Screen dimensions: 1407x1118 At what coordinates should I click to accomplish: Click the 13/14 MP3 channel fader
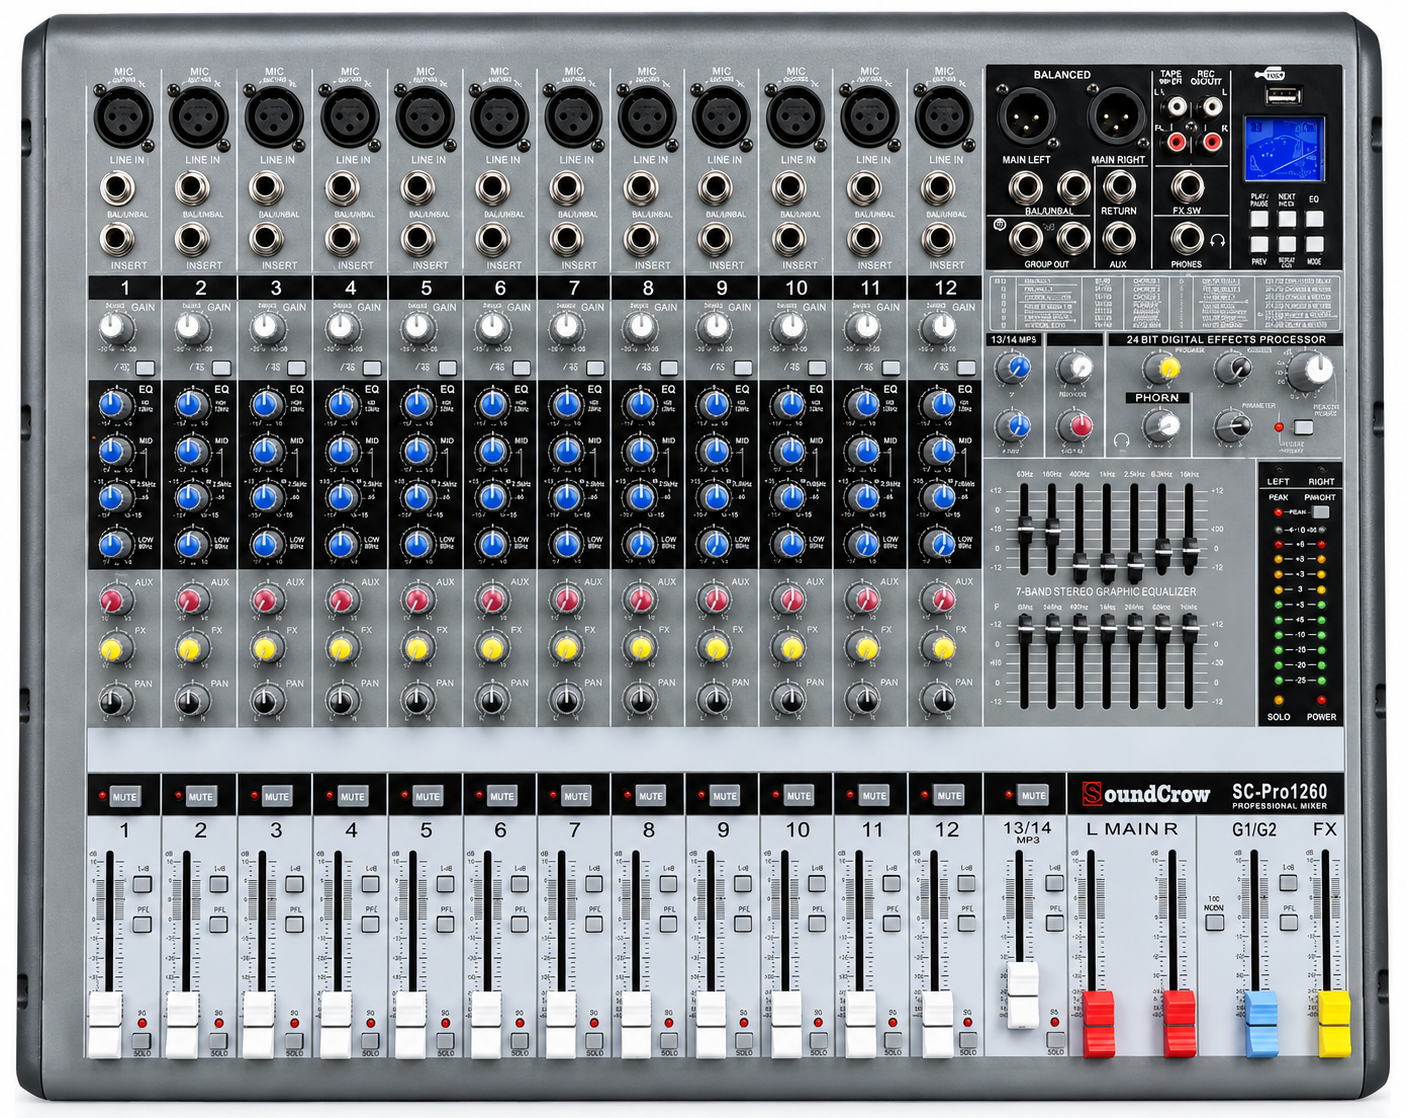coord(1022,996)
